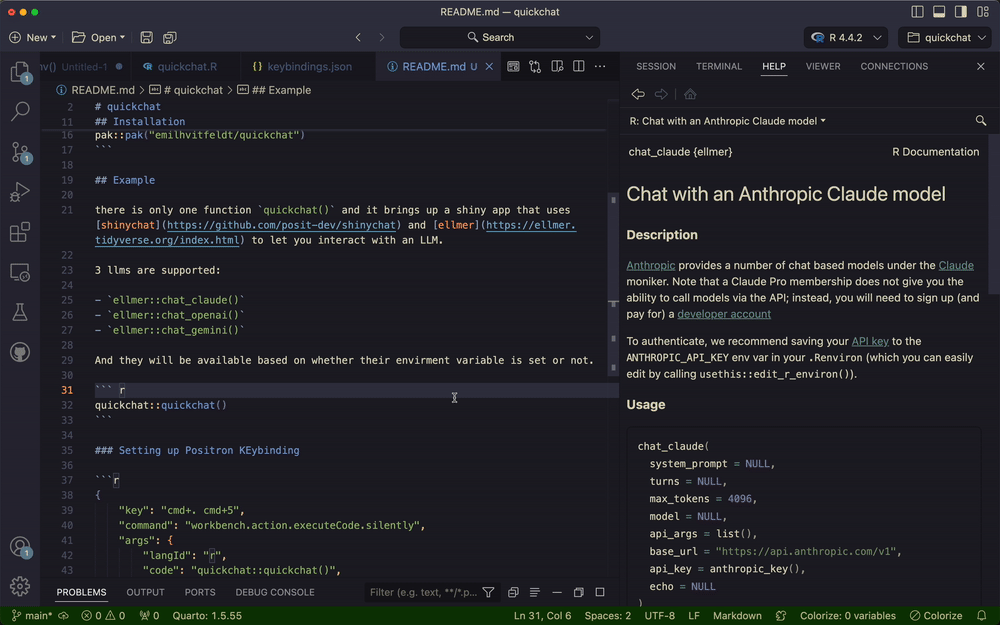Click Quarto: 1.5.55 in status bar
The width and height of the screenshot is (1000, 625).
207,615
